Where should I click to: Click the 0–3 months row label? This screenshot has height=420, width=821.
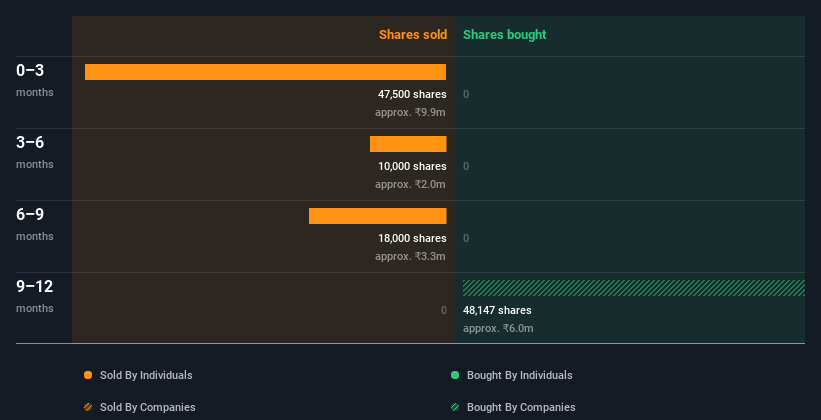[35, 80]
